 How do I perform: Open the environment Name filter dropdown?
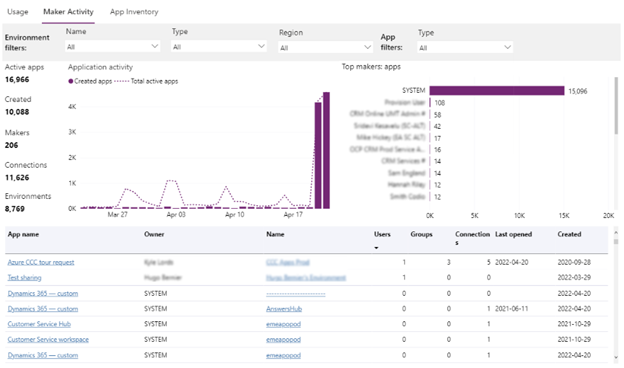click(x=113, y=47)
